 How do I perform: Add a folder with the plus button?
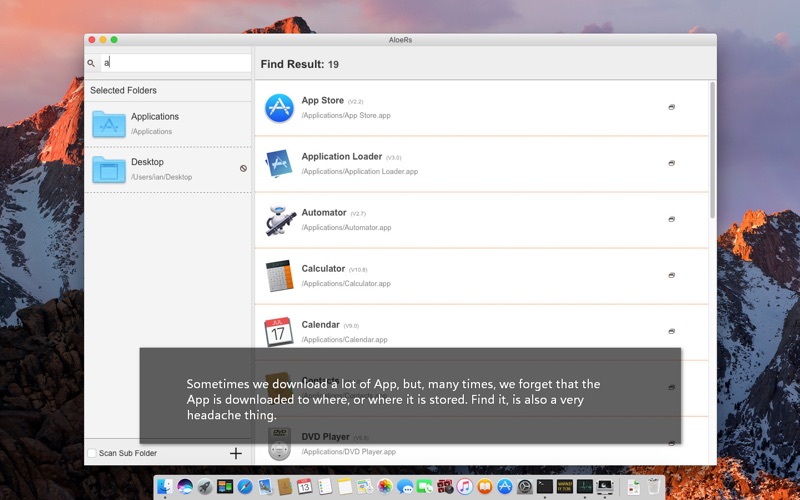pyautogui.click(x=236, y=453)
